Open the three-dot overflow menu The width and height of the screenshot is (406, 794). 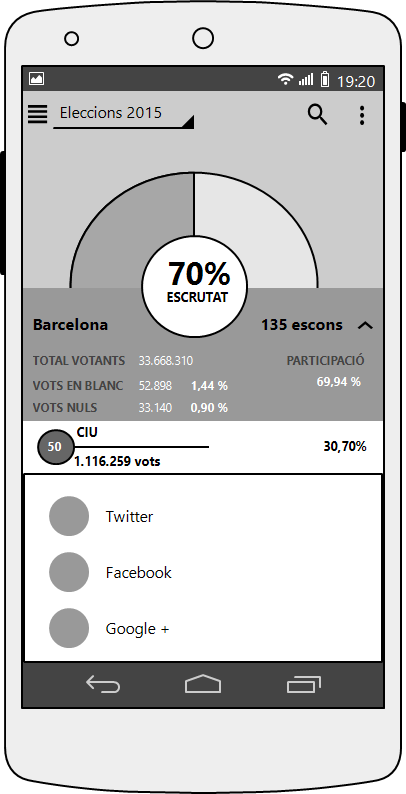coord(361,115)
